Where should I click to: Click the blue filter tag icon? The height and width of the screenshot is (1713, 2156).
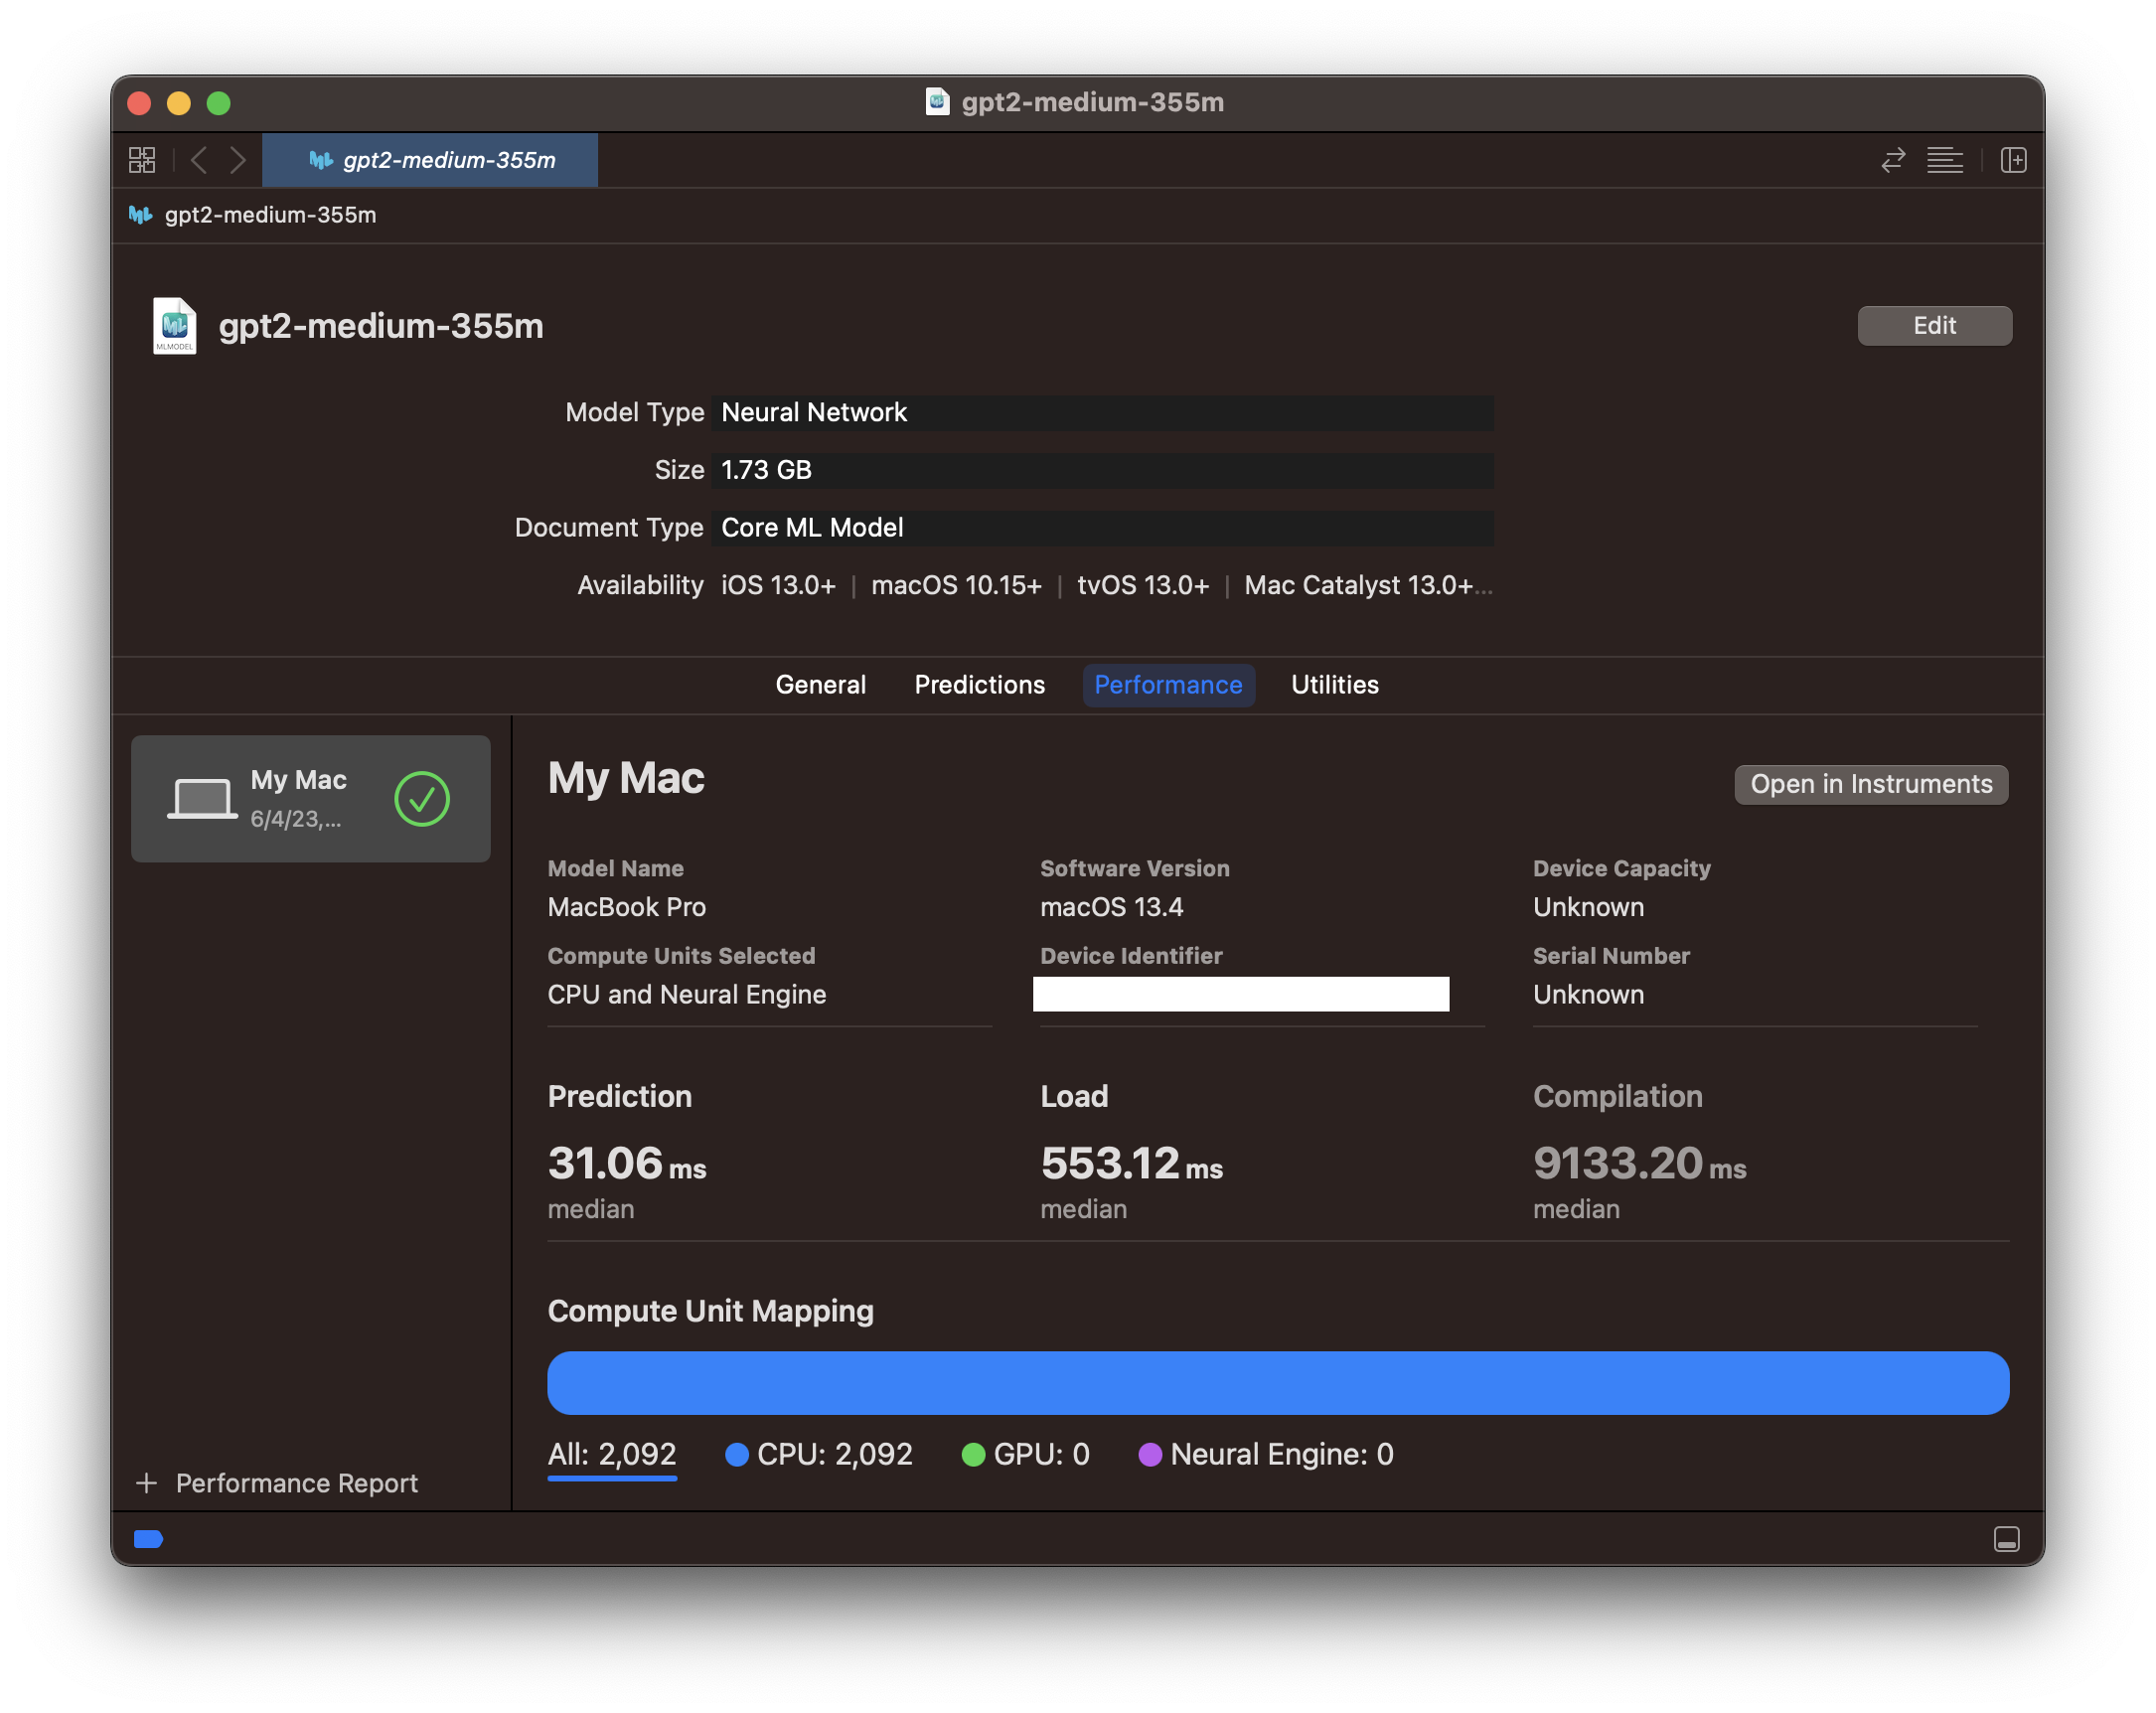pyautogui.click(x=148, y=1539)
